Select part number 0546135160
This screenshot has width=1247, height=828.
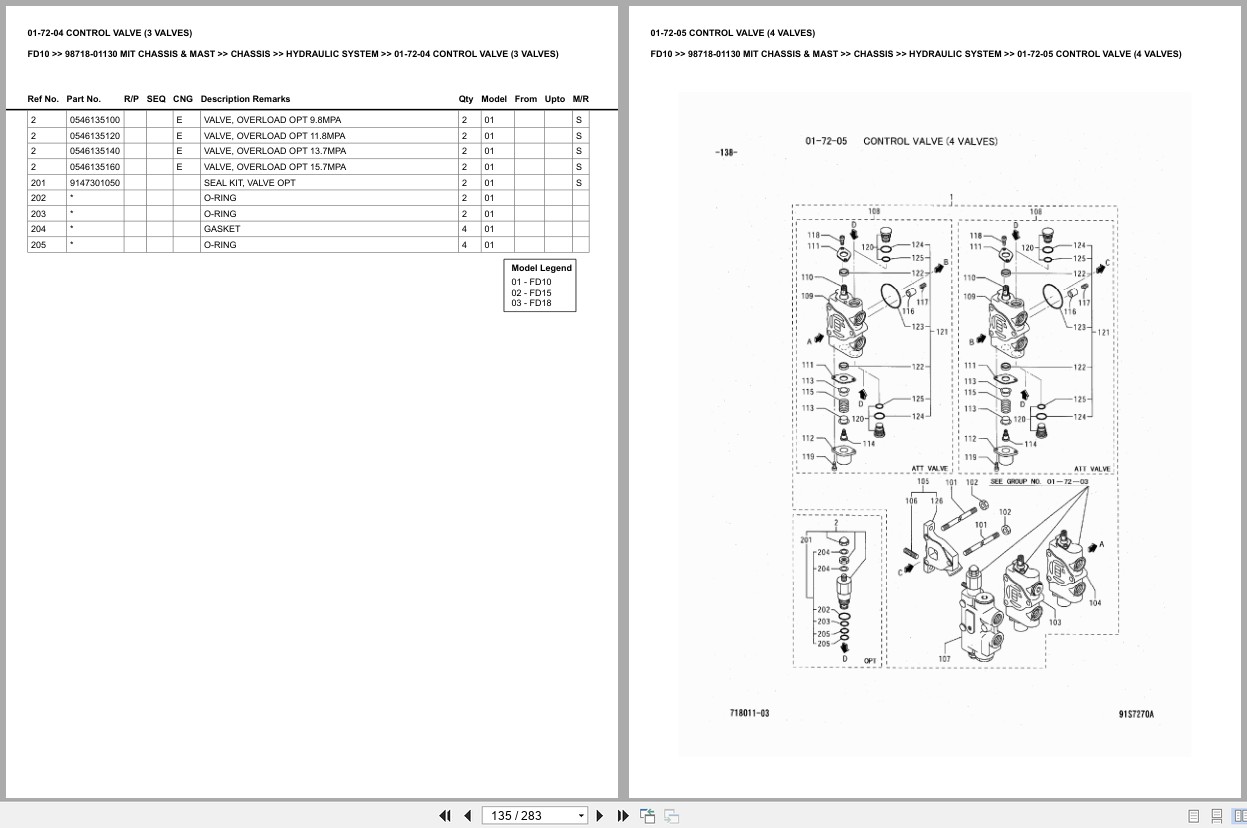95,167
